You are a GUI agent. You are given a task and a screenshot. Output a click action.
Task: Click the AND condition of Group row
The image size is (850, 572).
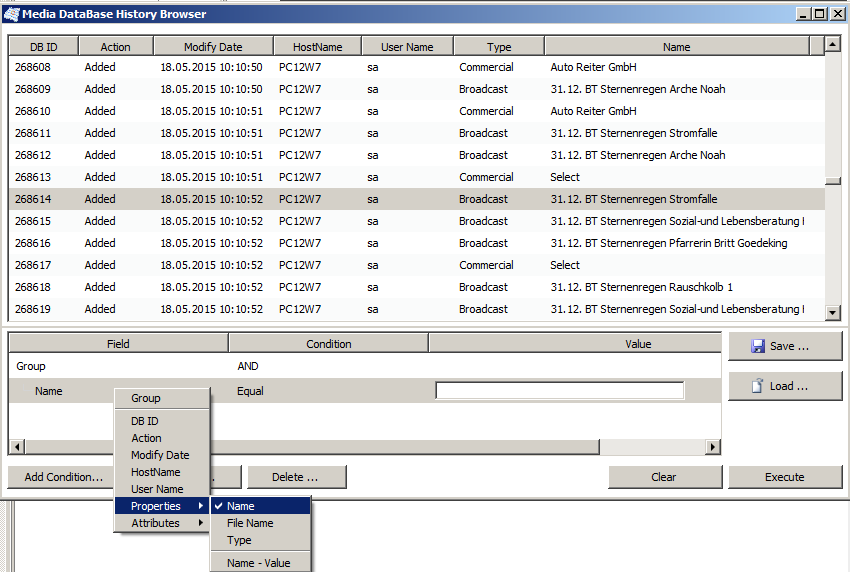[248, 366]
